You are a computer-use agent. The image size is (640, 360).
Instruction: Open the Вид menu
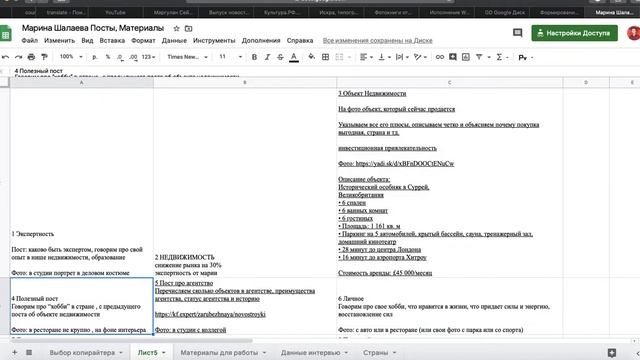87,40
